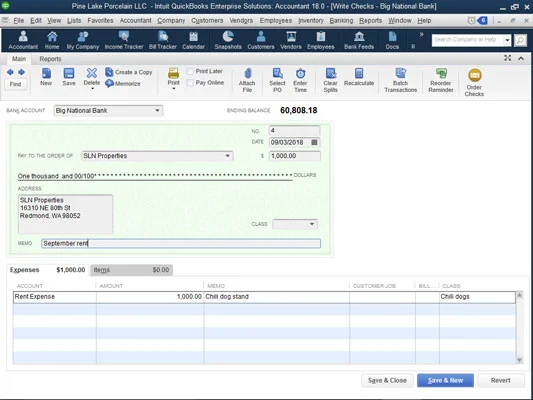Expand the Class dropdown on the check
This screenshot has width=533, height=400.
pyautogui.click(x=312, y=224)
